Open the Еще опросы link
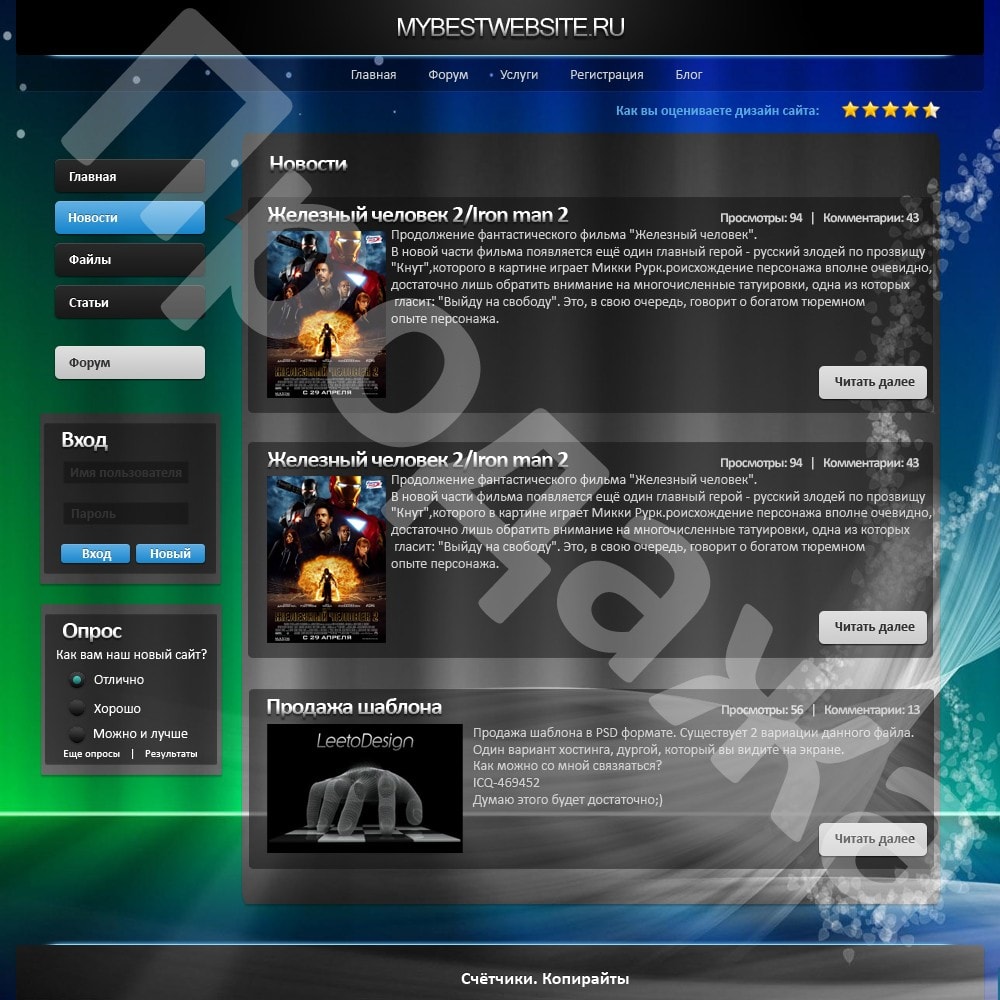 tap(91, 754)
